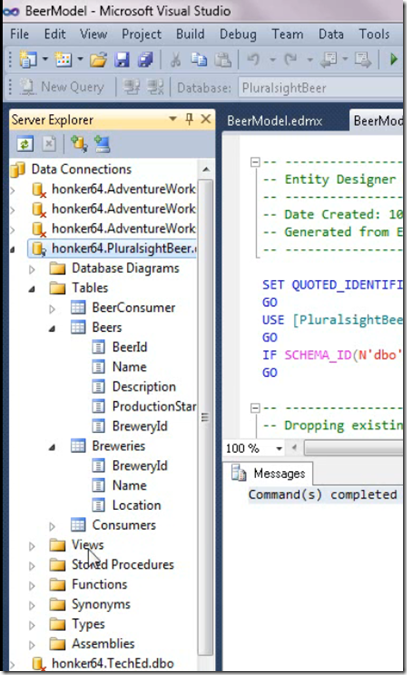Collapse the honker64.PluralsightBeer connection node
Image resolution: width=407 pixels, height=675 pixels.
coord(13,250)
